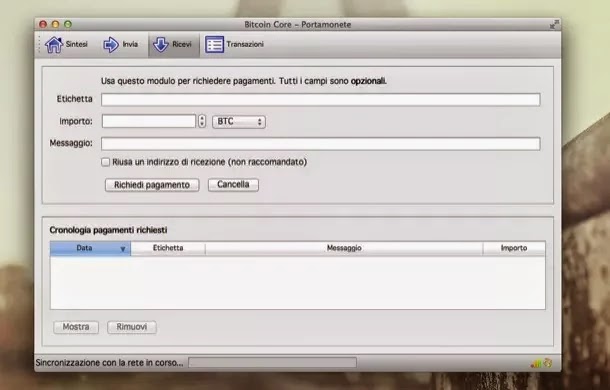Click the synchronization progress bar
Viewport: 610px width, 390px height.
click(x=272, y=363)
